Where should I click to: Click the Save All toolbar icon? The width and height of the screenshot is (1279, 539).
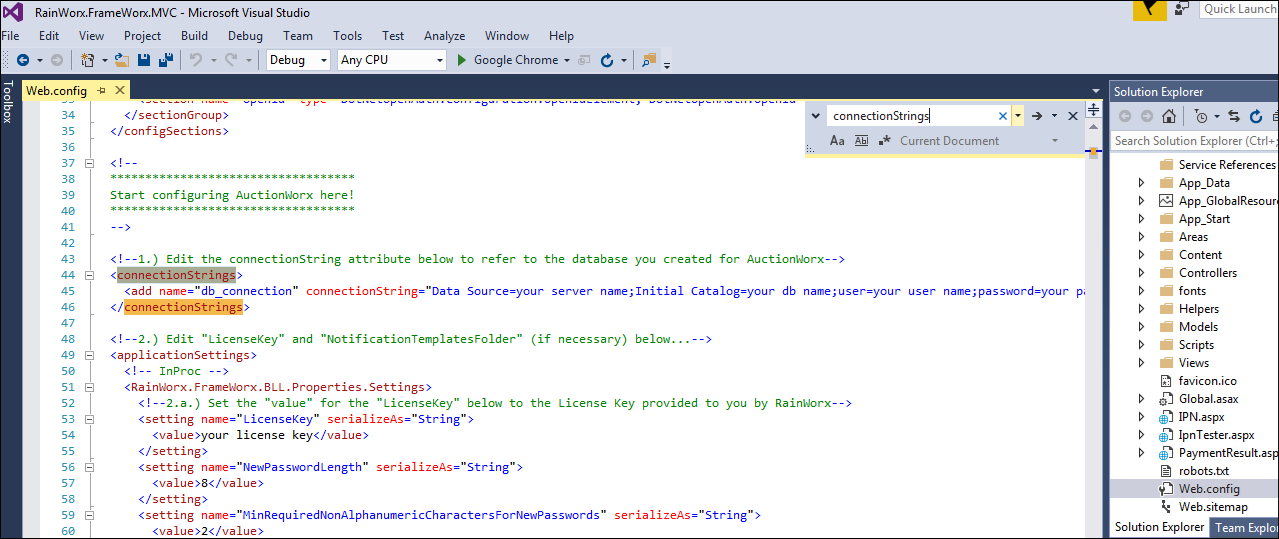(166, 60)
